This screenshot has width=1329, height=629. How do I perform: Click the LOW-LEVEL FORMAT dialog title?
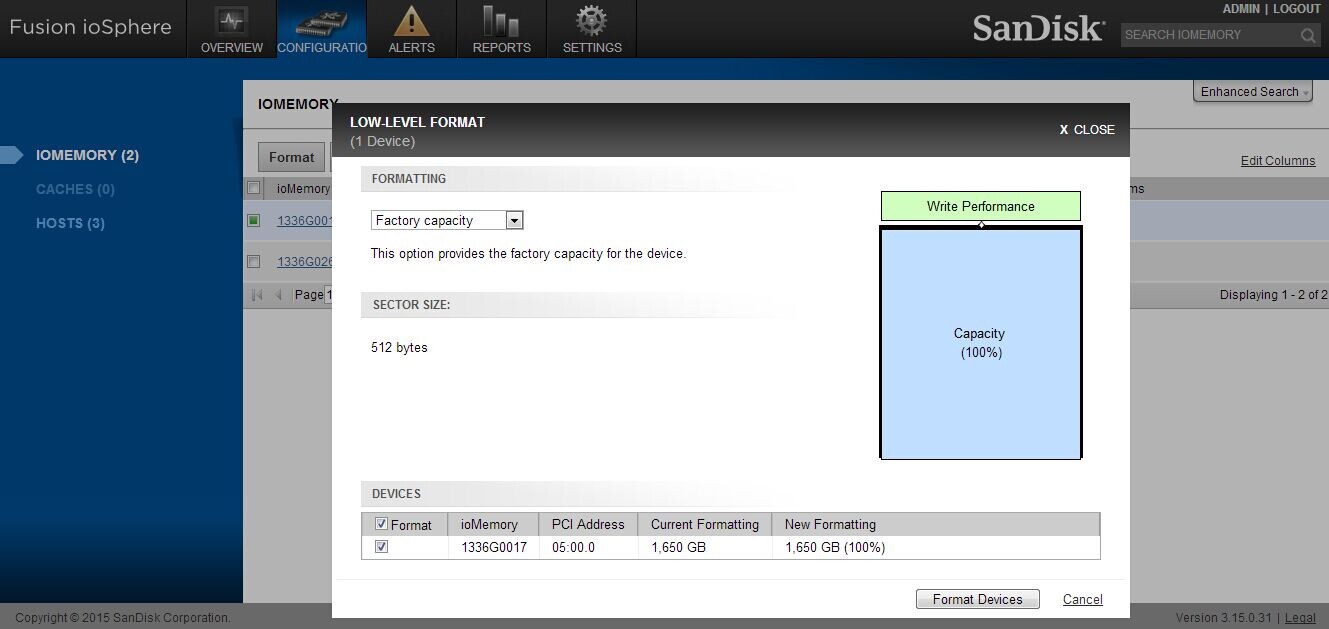point(417,122)
